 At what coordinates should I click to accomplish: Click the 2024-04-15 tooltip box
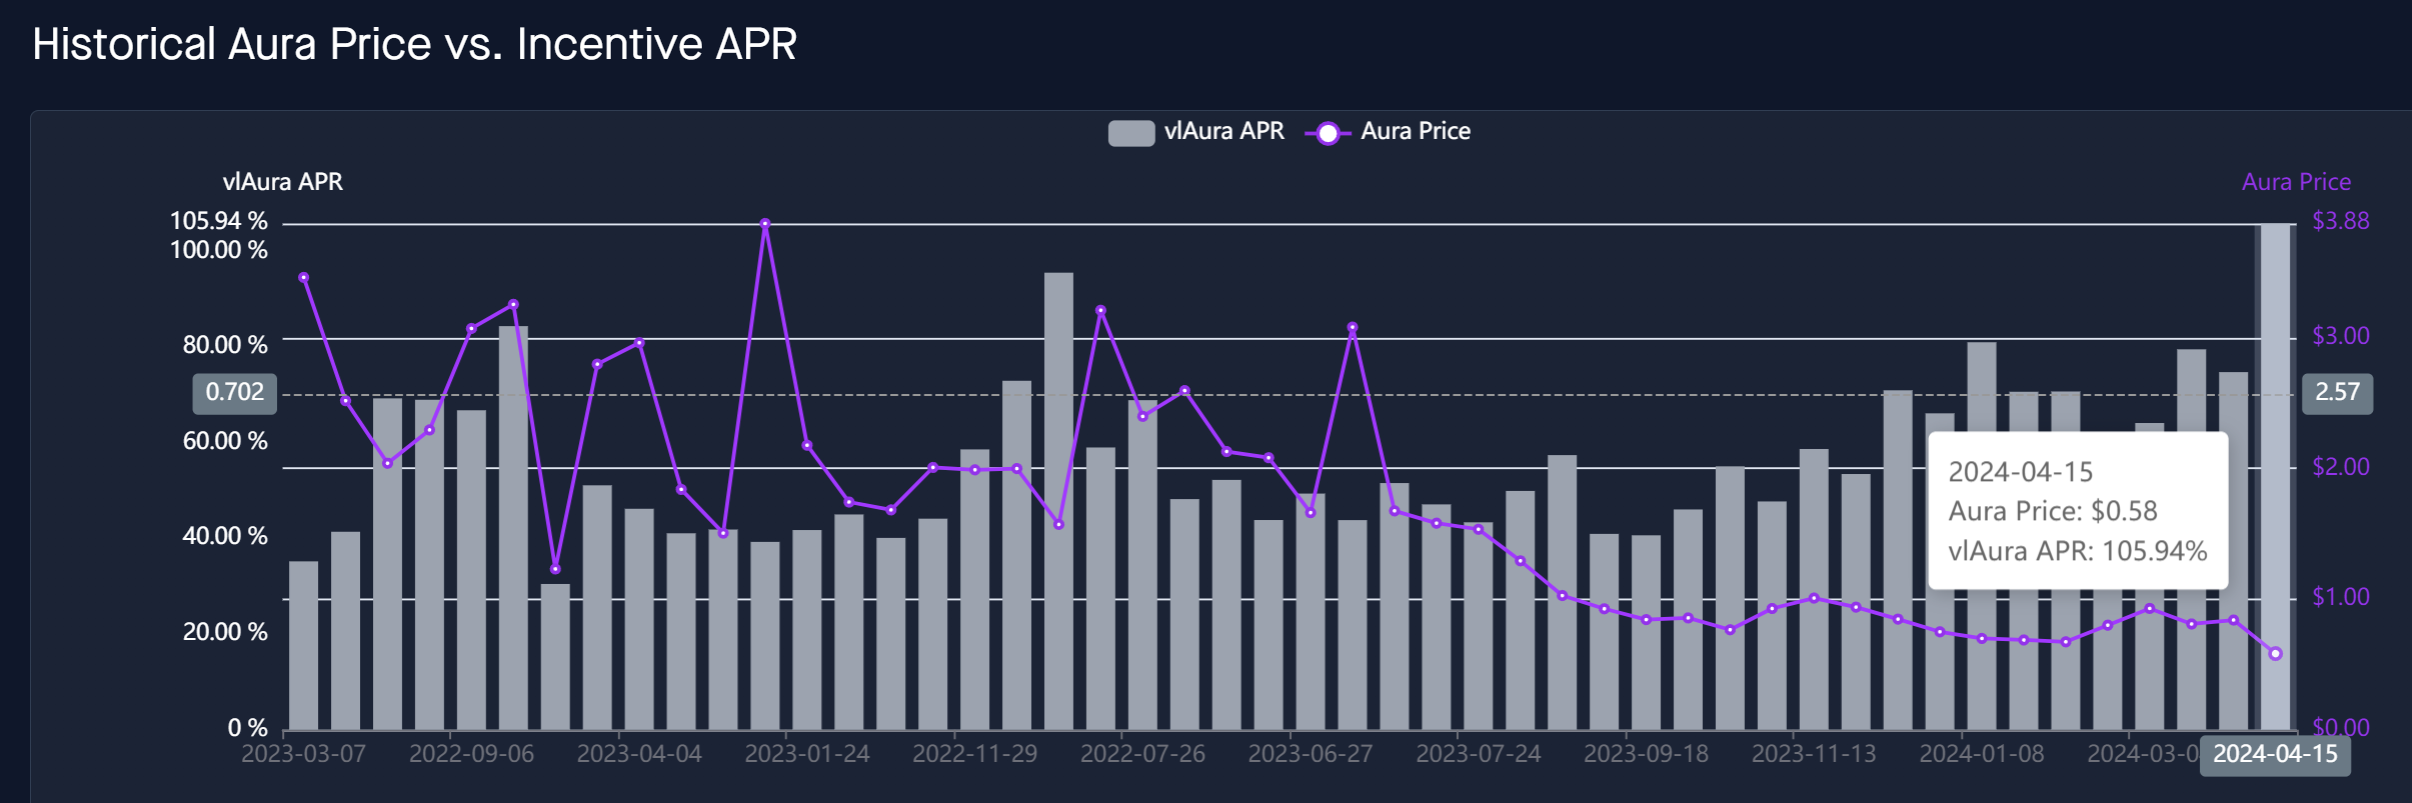(2077, 511)
